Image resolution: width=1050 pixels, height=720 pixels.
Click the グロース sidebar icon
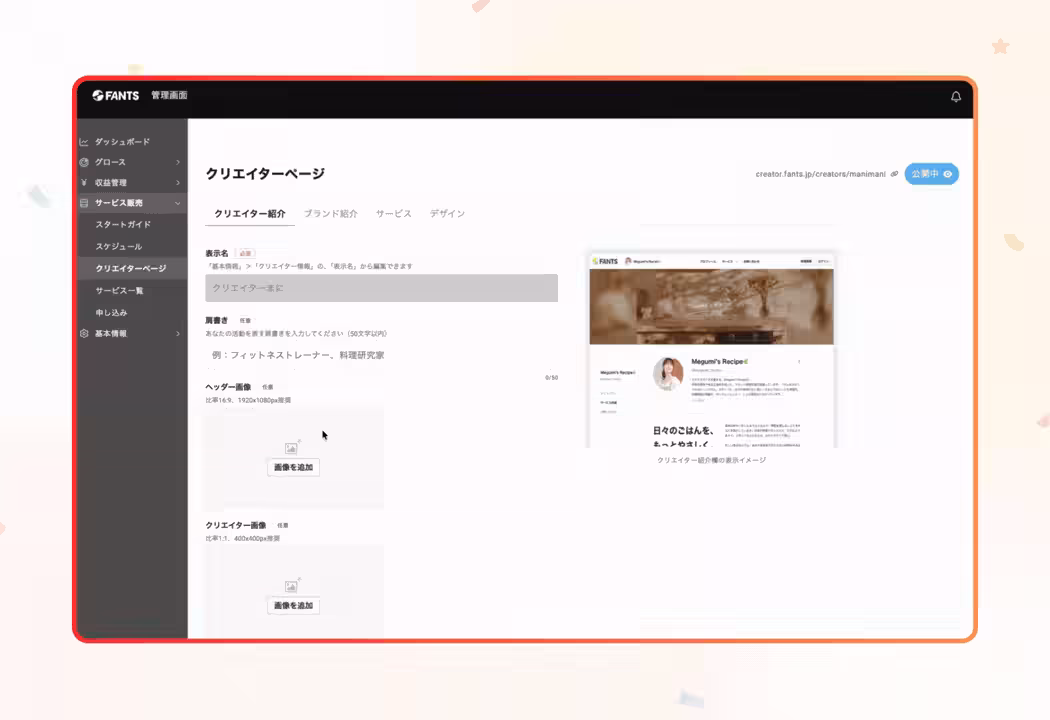click(x=84, y=162)
